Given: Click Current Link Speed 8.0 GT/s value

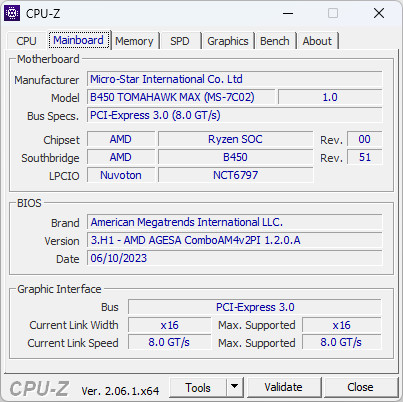Looking at the screenshot, I should click(170, 342).
